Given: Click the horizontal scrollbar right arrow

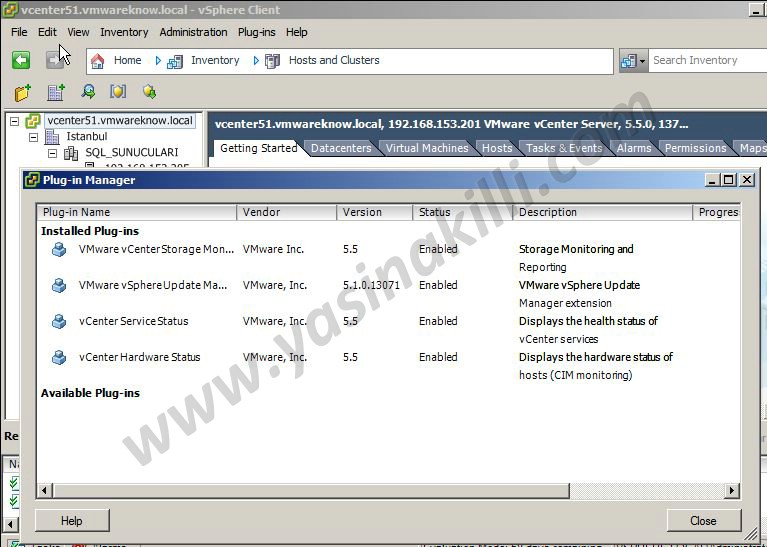Looking at the screenshot, I should point(733,490).
